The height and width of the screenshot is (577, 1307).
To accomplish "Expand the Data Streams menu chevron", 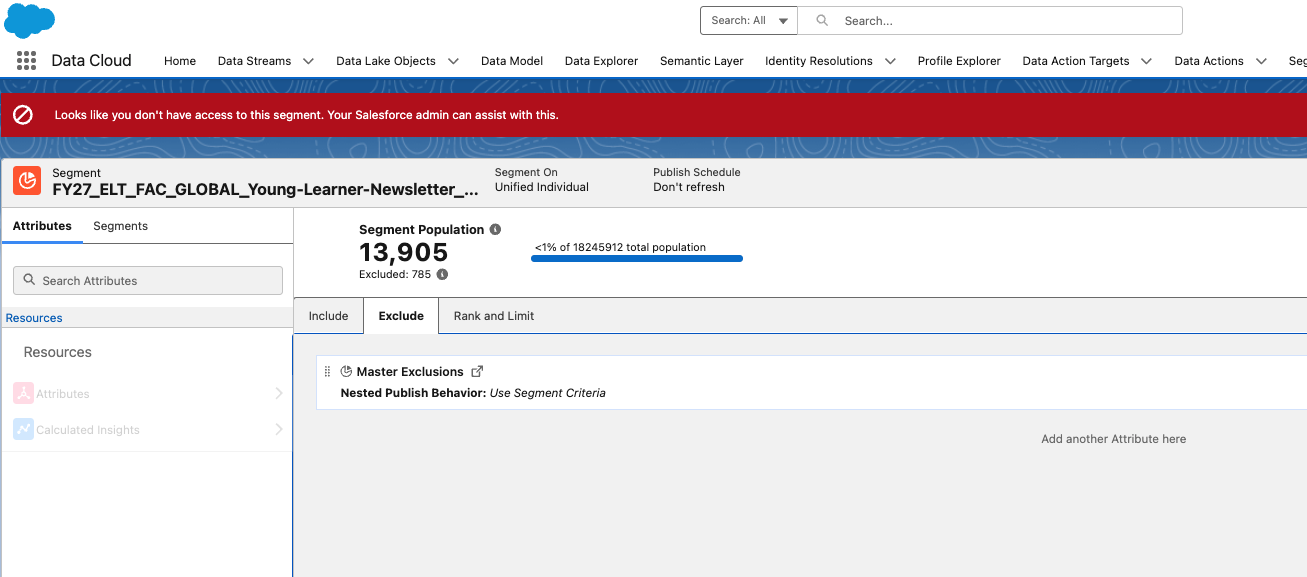I will [308, 61].
